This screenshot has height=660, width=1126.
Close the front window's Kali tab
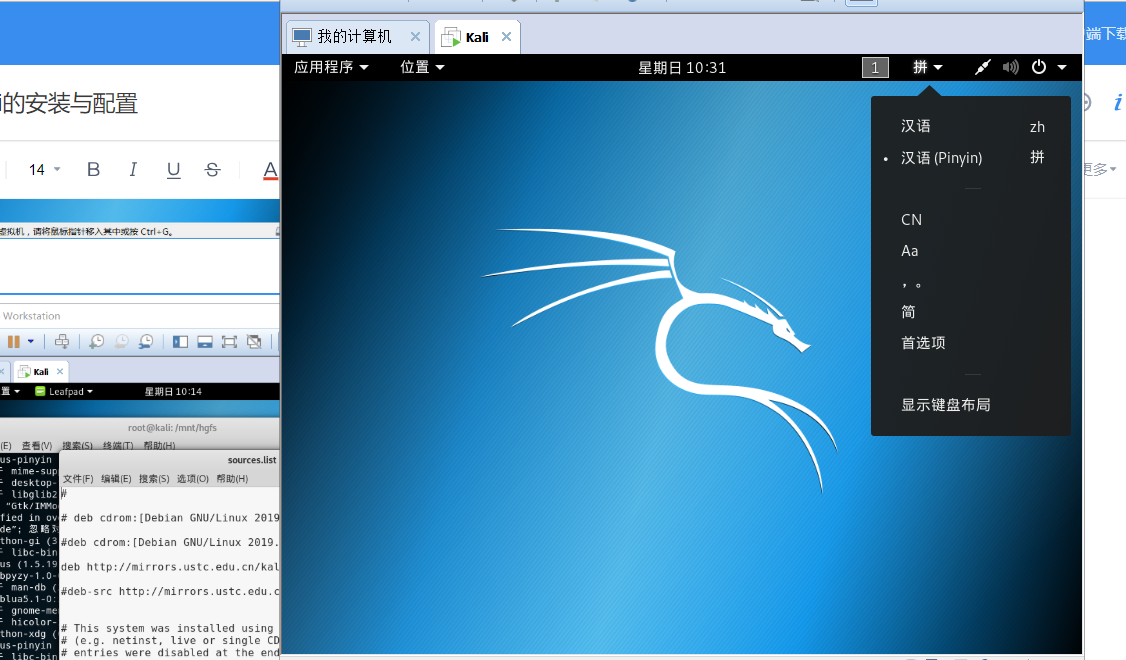pyautogui.click(x=506, y=37)
